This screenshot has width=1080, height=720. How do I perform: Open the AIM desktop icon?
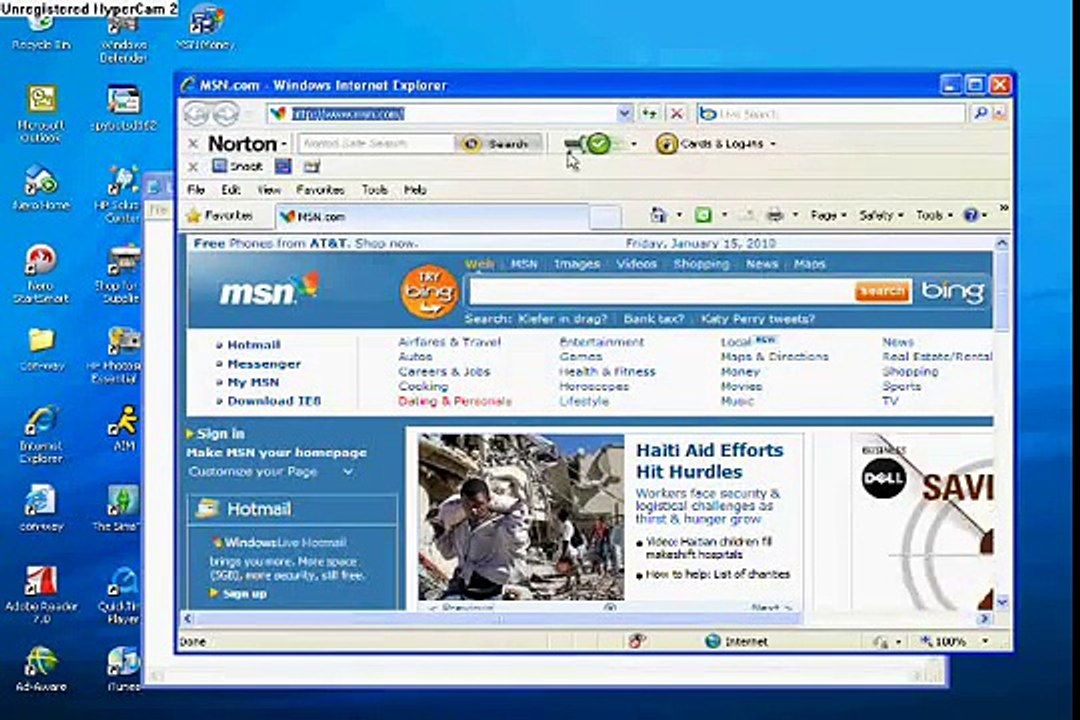coord(124,429)
